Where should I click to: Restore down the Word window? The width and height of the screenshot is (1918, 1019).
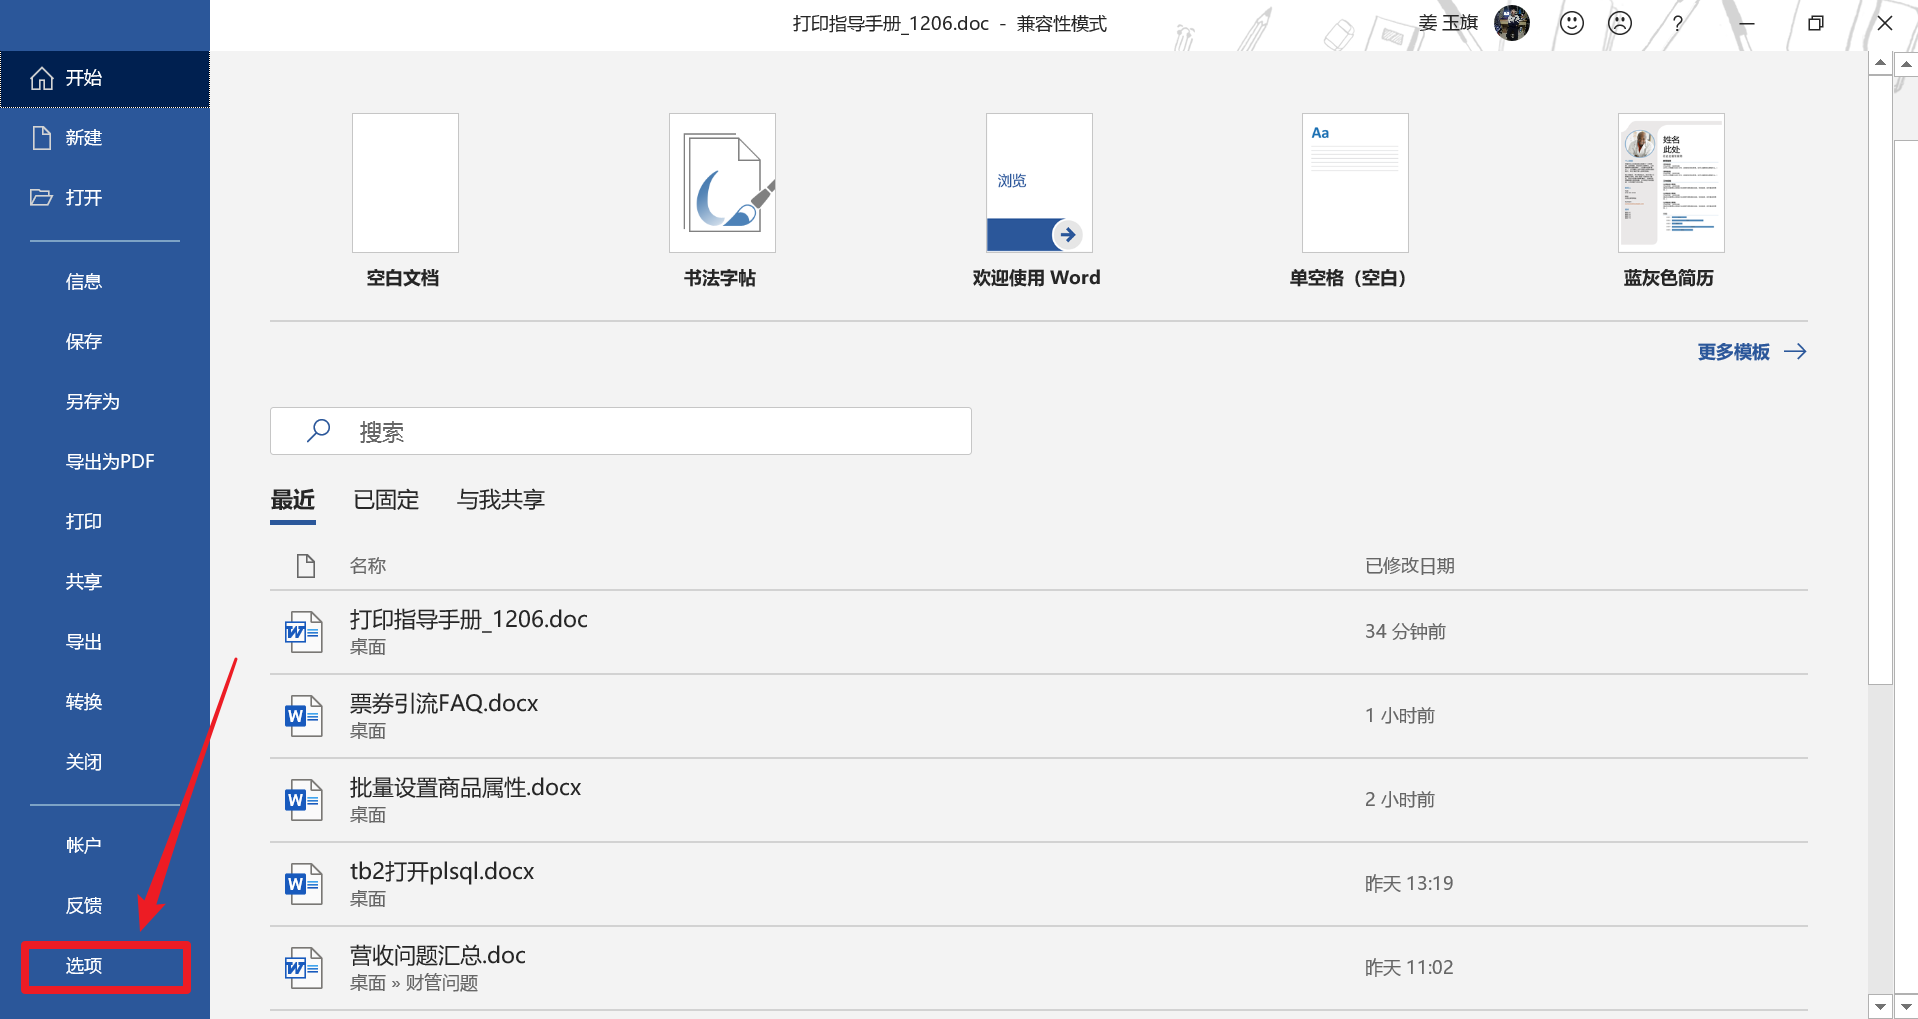[x=1816, y=23]
